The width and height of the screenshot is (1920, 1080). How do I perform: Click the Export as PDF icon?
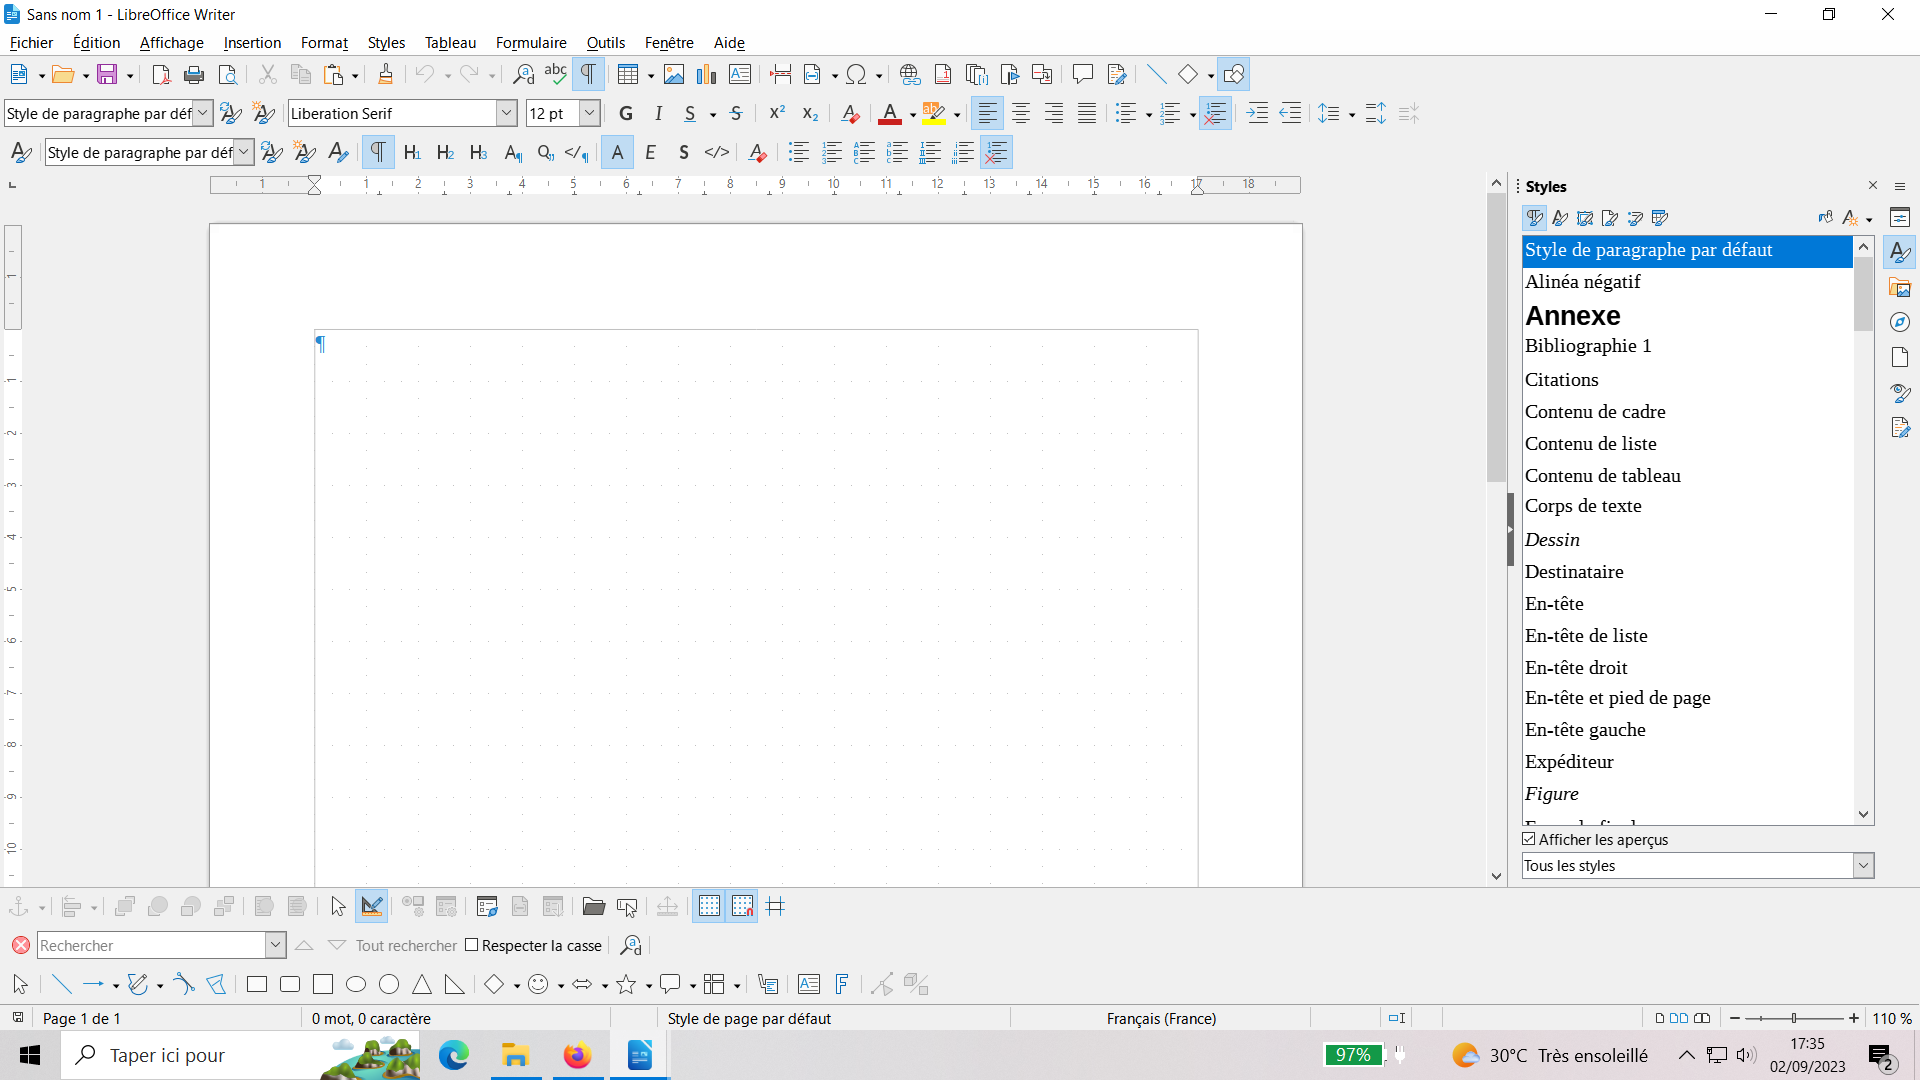click(x=161, y=74)
